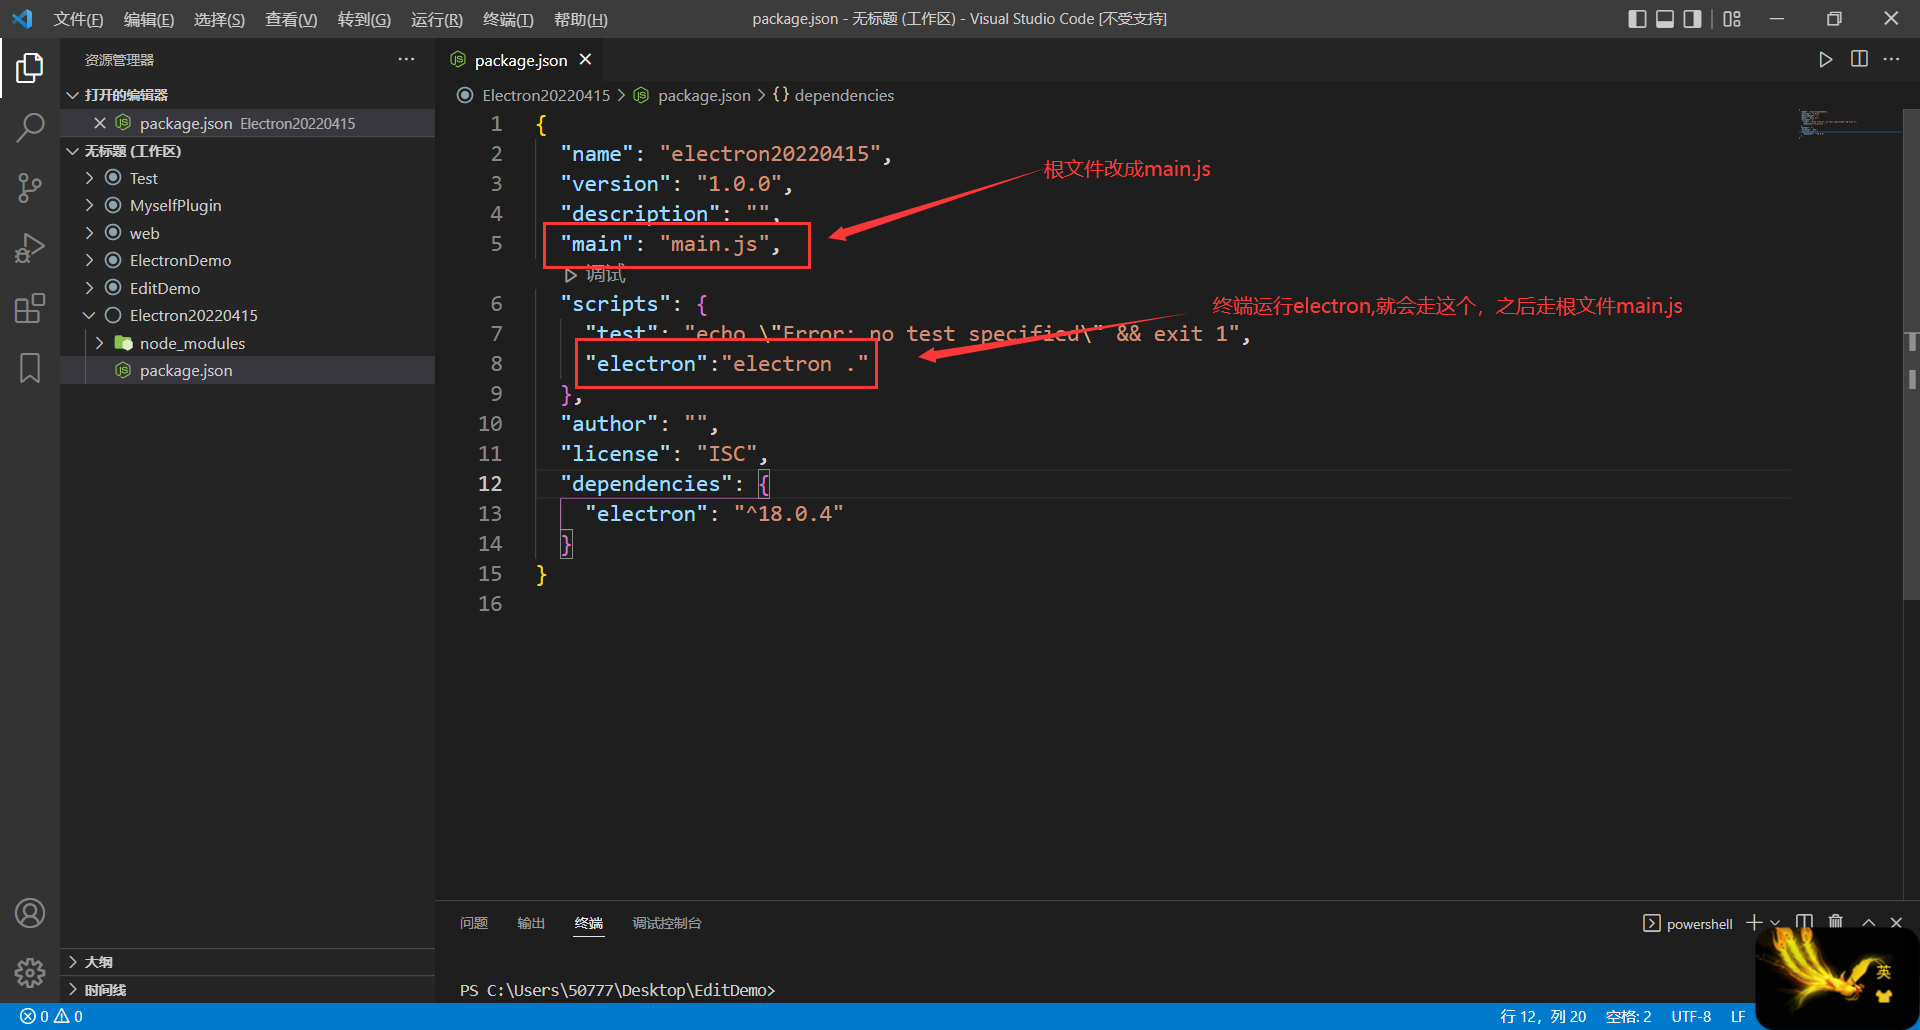This screenshot has width=1920, height=1030.
Task: Select package.json in the Electron20220415 tree
Action: click(247, 370)
